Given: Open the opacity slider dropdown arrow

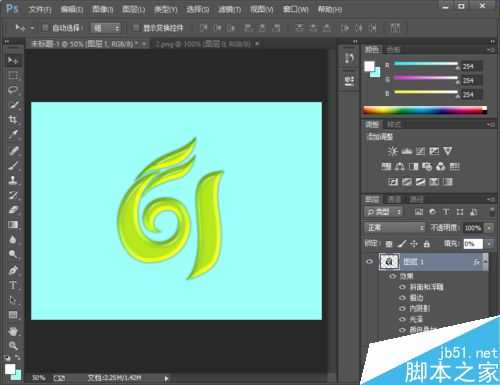Looking at the screenshot, I should (489, 228).
